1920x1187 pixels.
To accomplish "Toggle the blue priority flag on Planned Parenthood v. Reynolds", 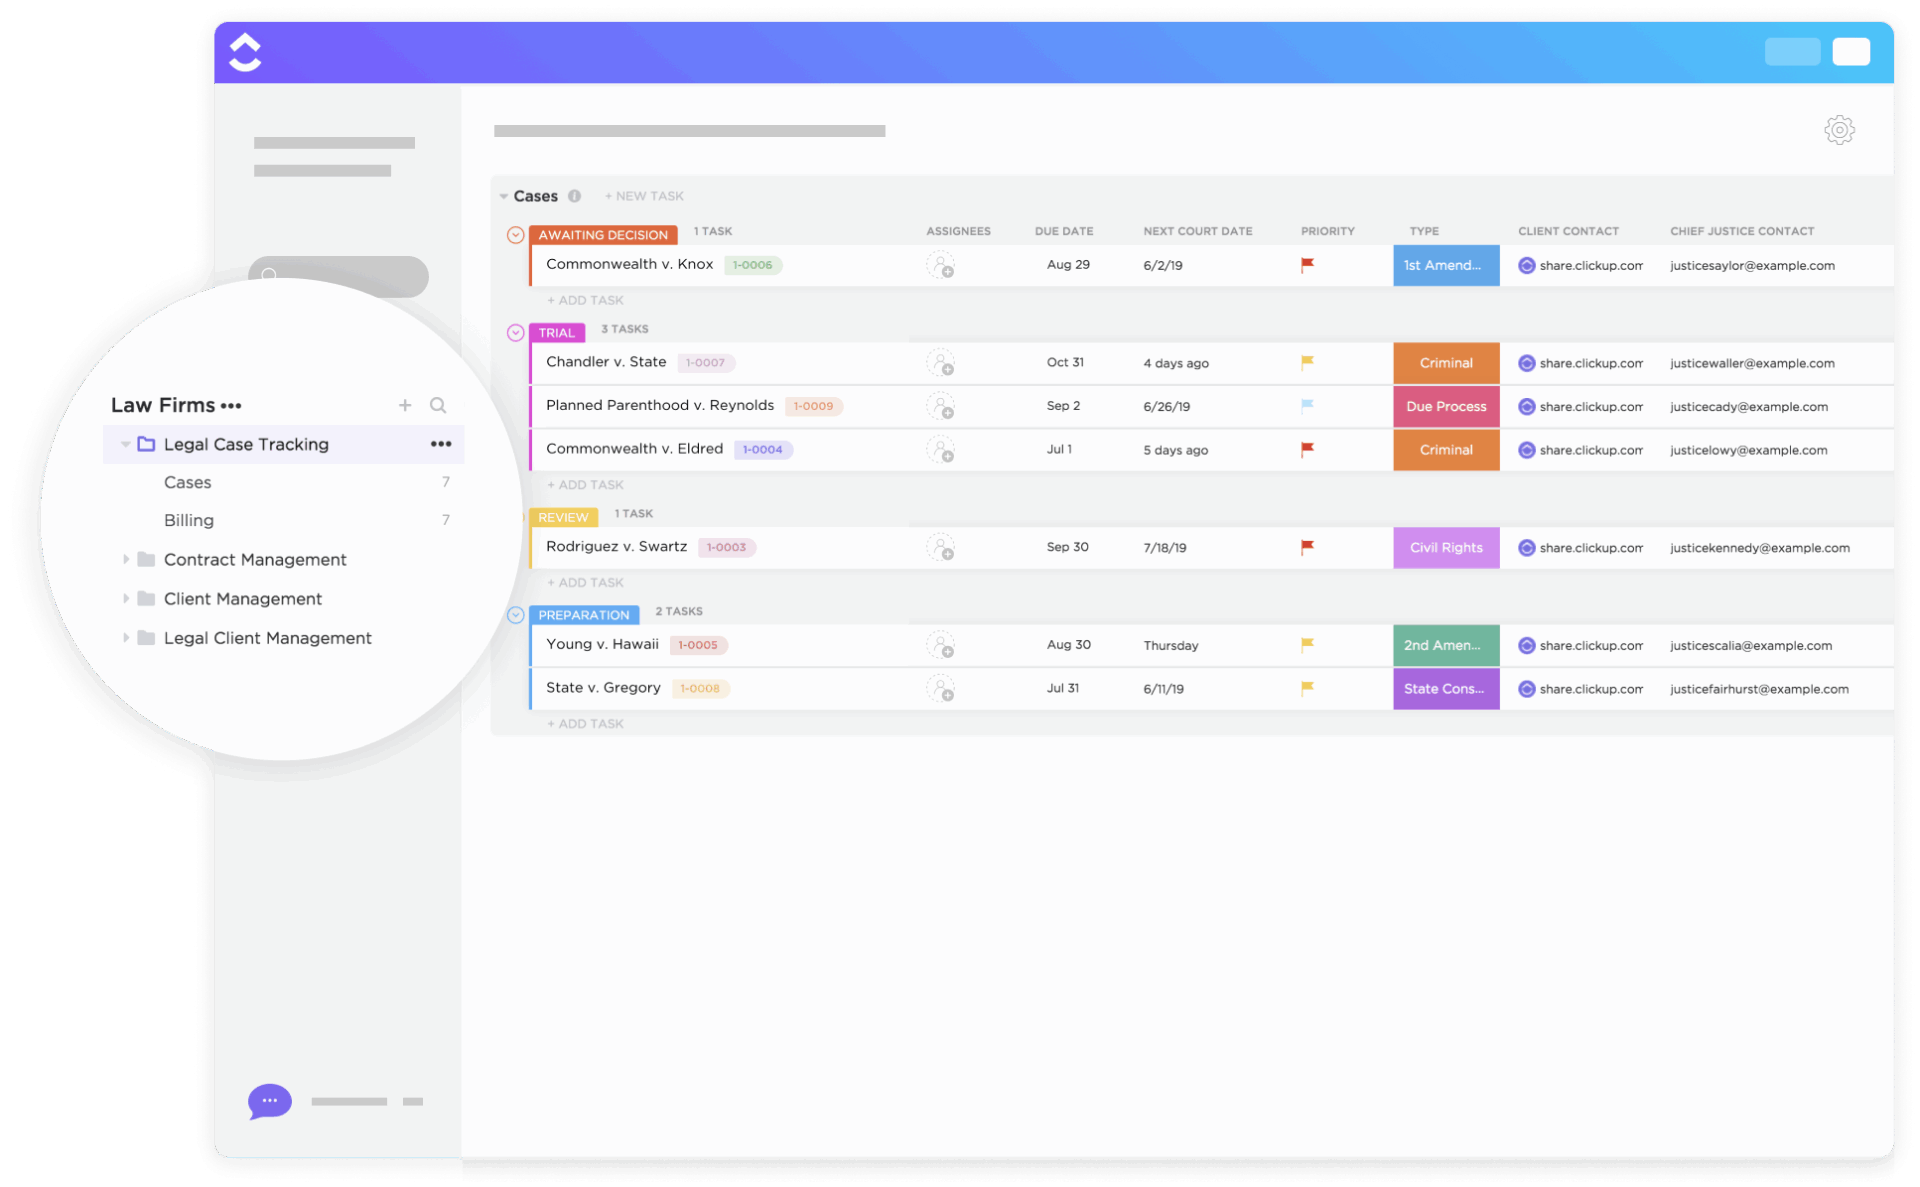I will point(1306,406).
